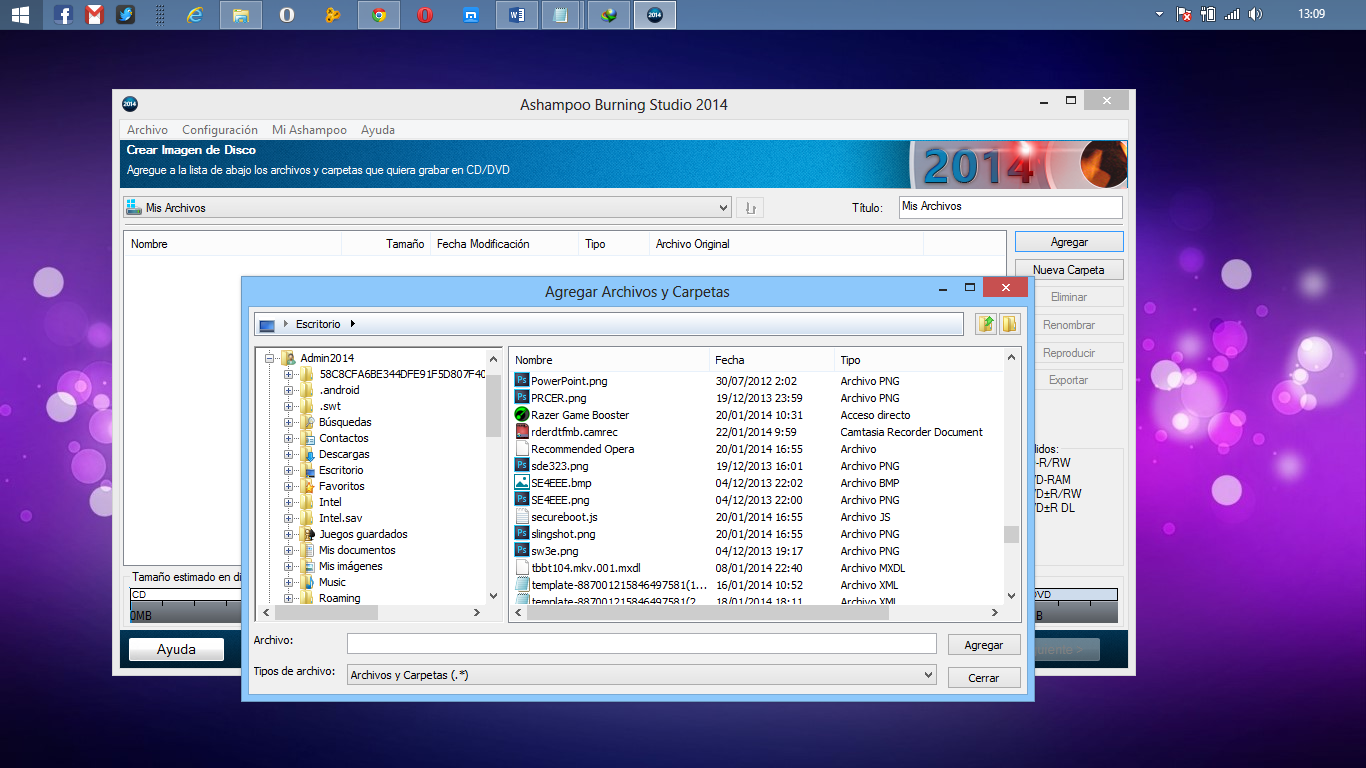Open the Windows Start button
The width and height of the screenshot is (1366, 768).
(x=20, y=15)
